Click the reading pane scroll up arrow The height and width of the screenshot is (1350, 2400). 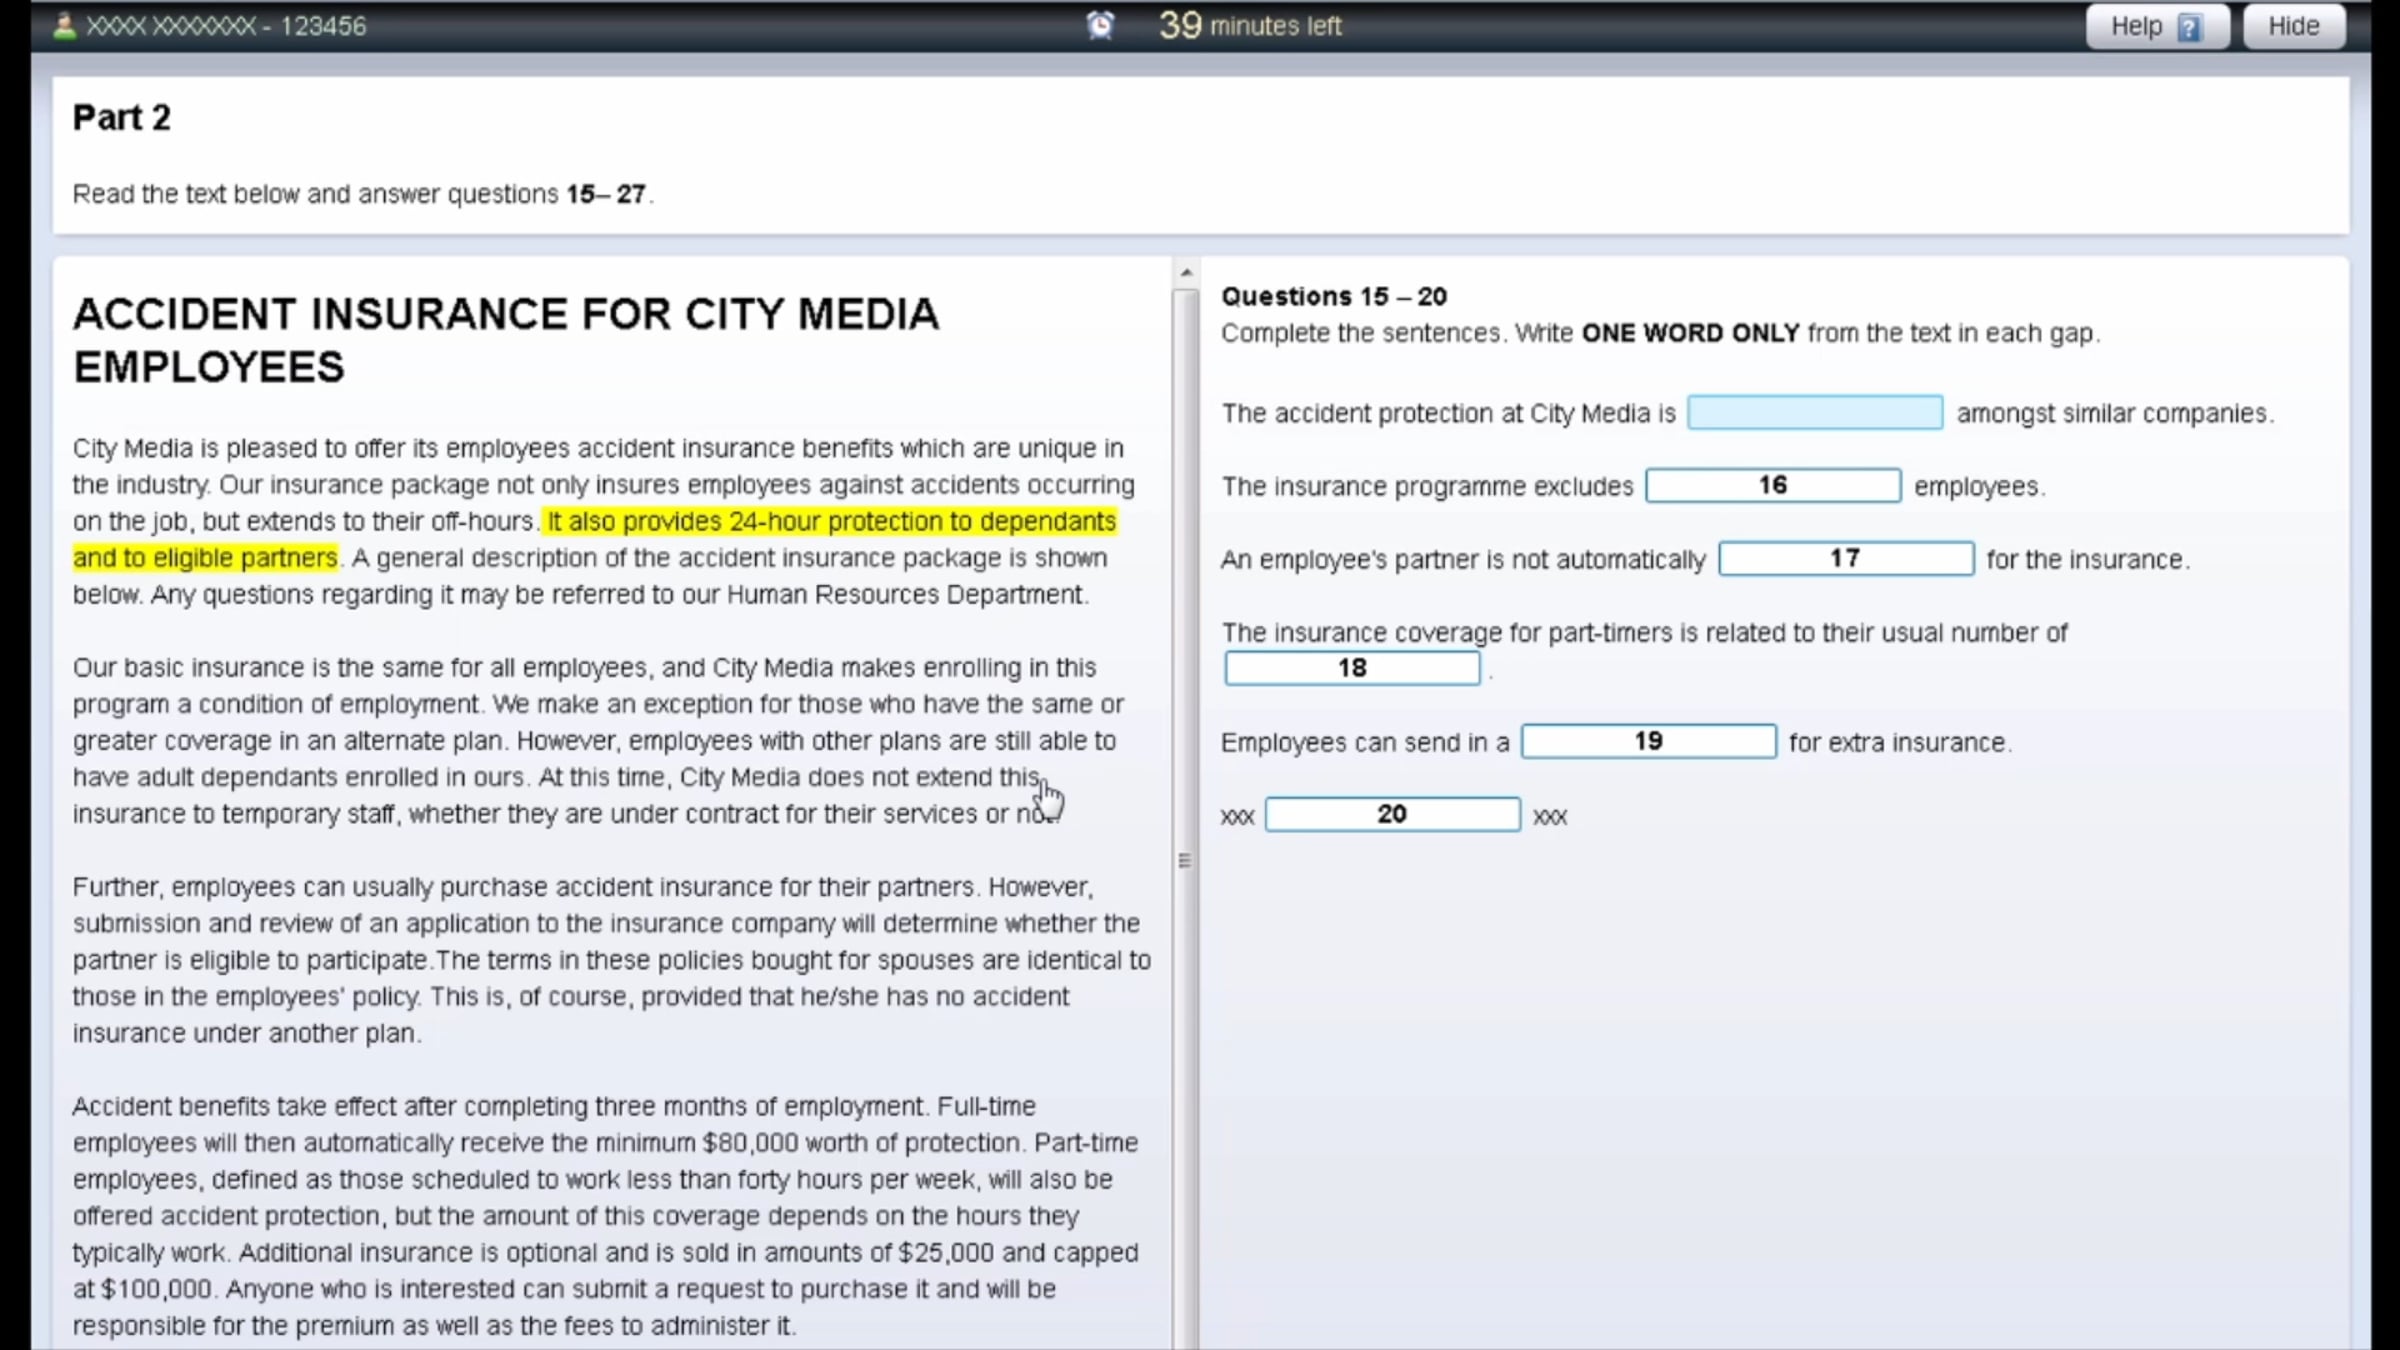click(x=1186, y=272)
